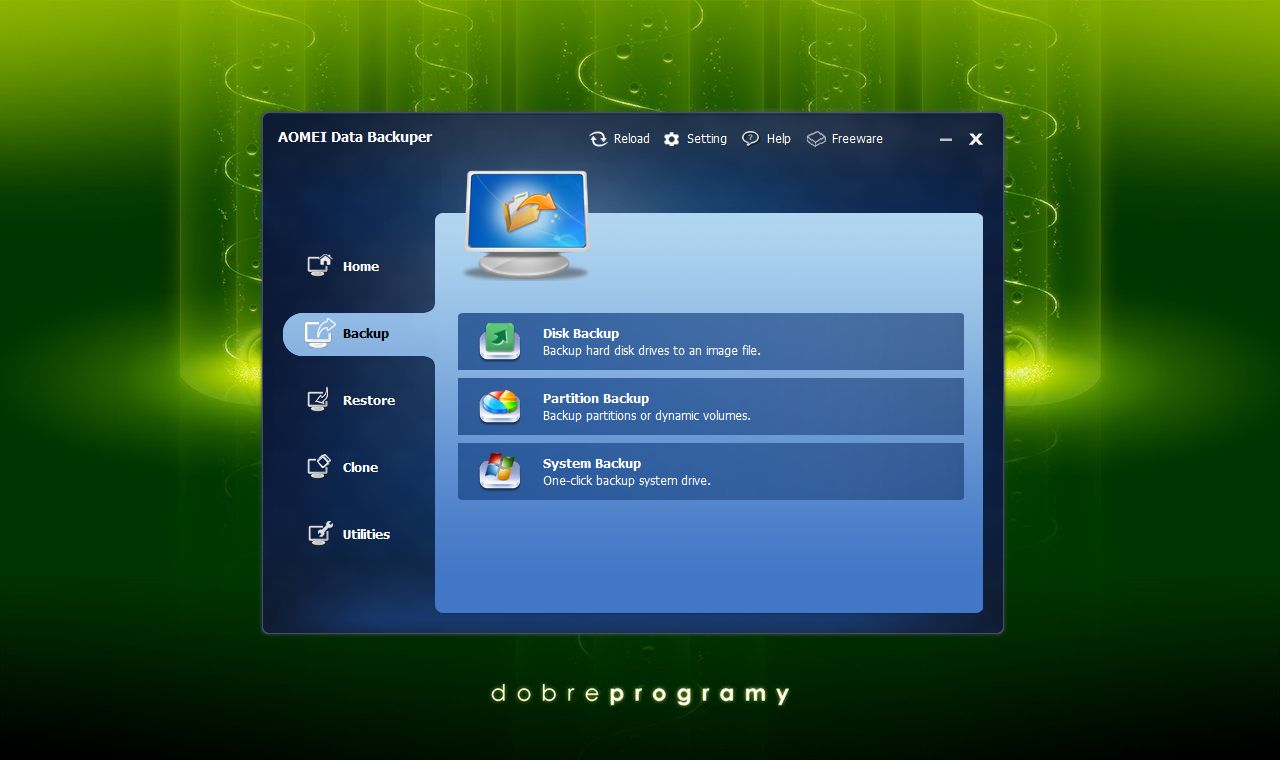
Task: Switch to the Restore tab label
Action: point(369,401)
